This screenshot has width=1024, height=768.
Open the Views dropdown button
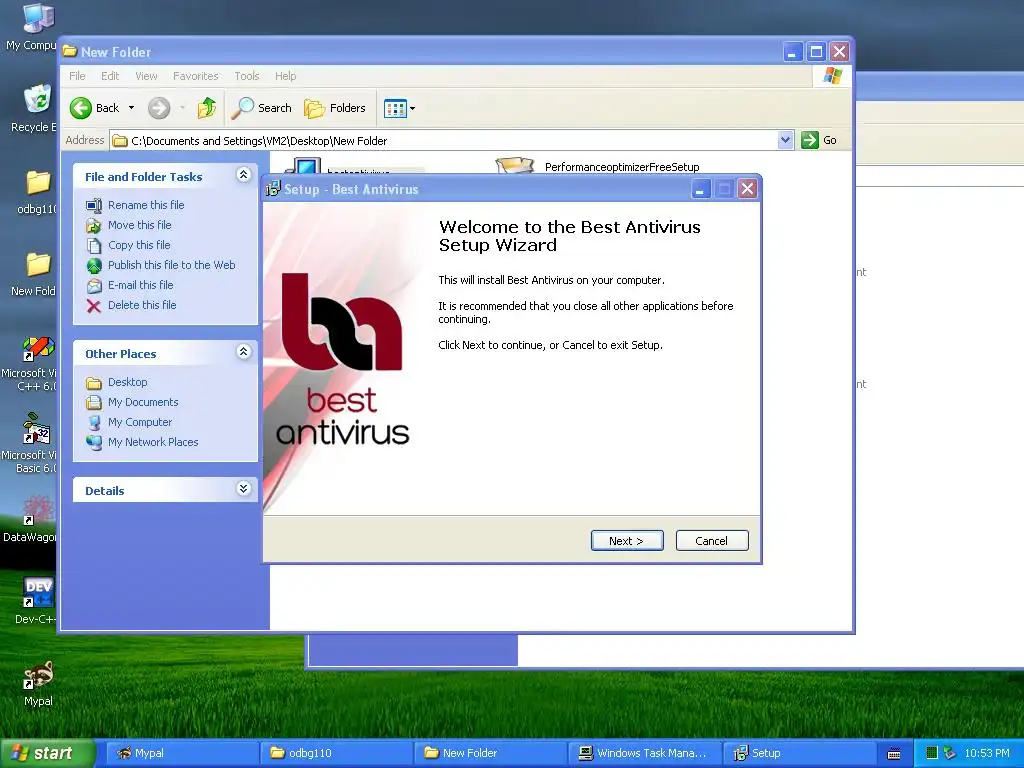point(399,108)
